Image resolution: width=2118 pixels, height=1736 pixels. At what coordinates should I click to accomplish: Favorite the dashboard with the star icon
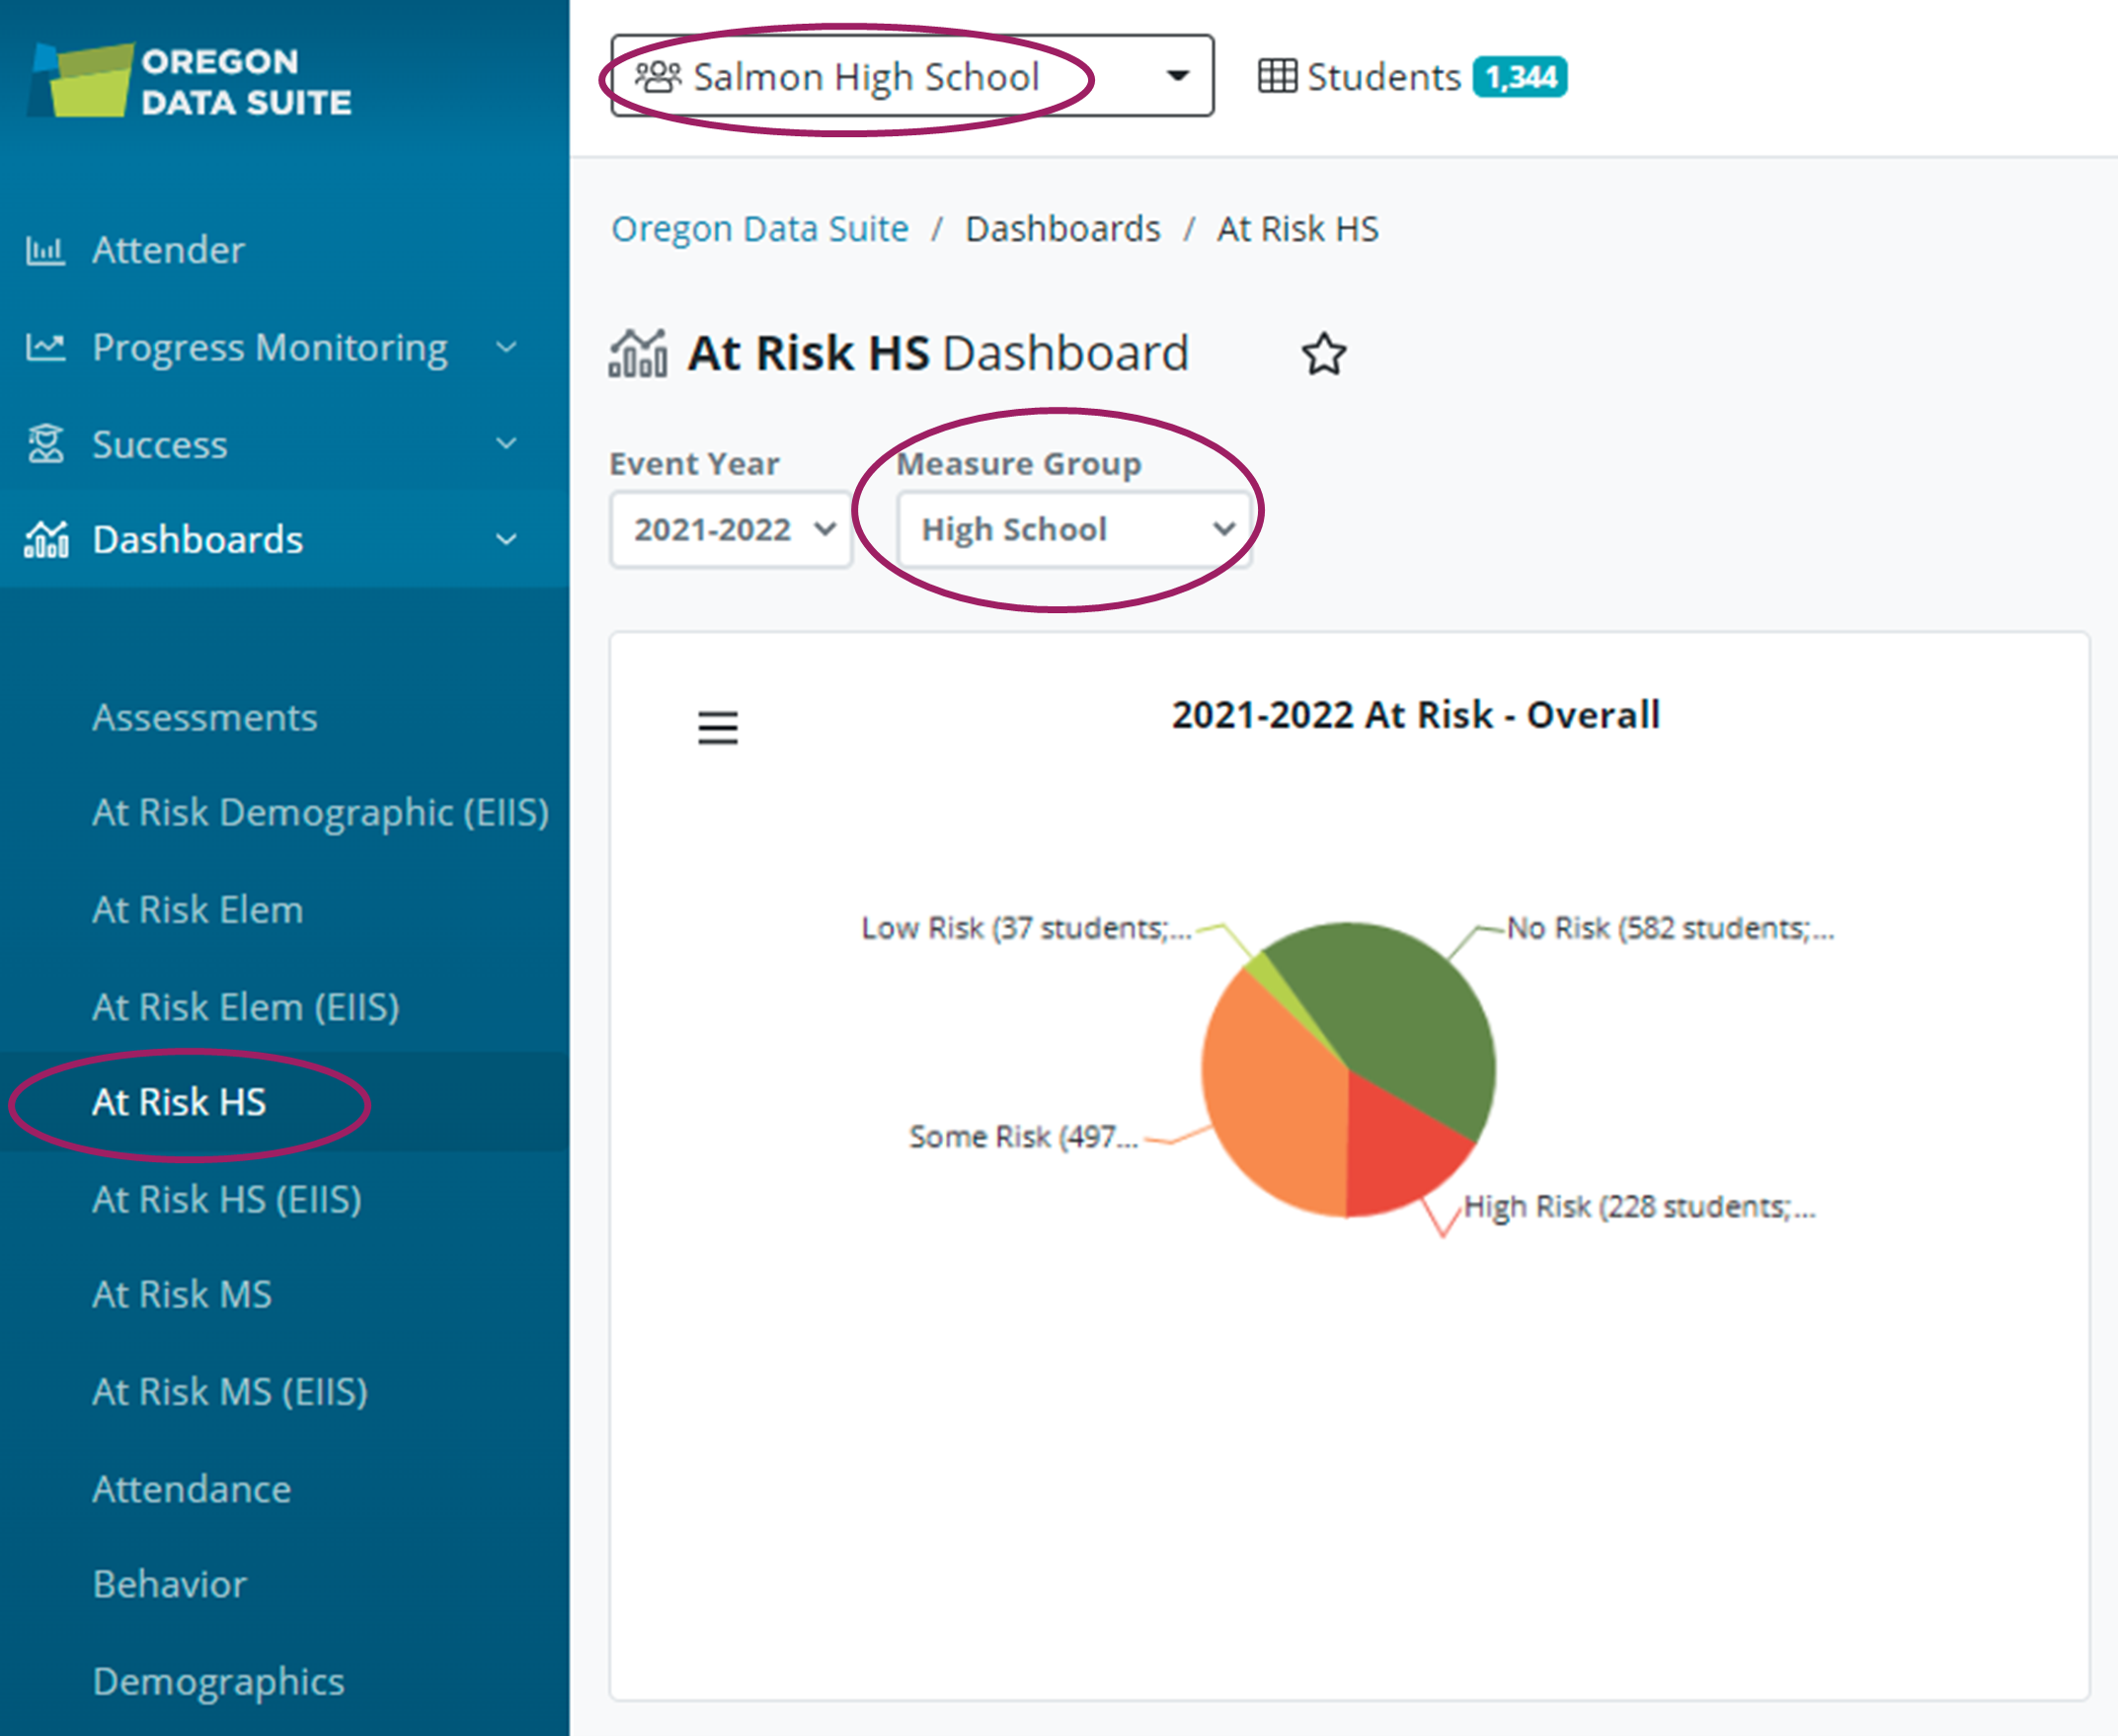click(x=1323, y=354)
